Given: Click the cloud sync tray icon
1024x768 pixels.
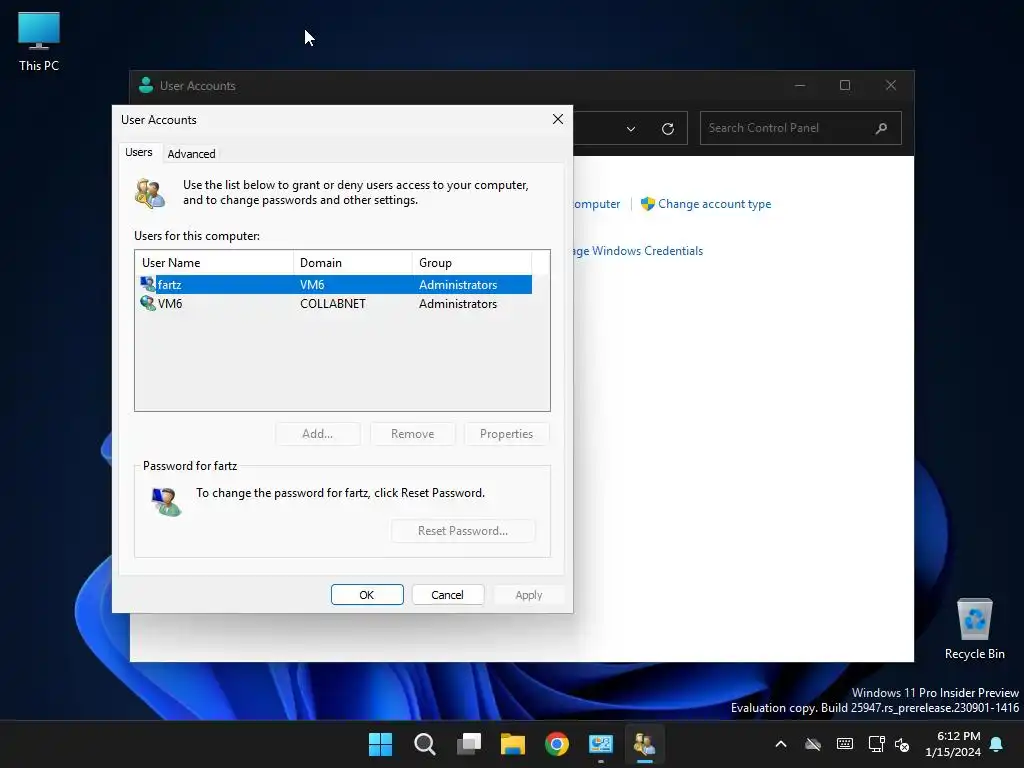Looking at the screenshot, I should coord(812,744).
